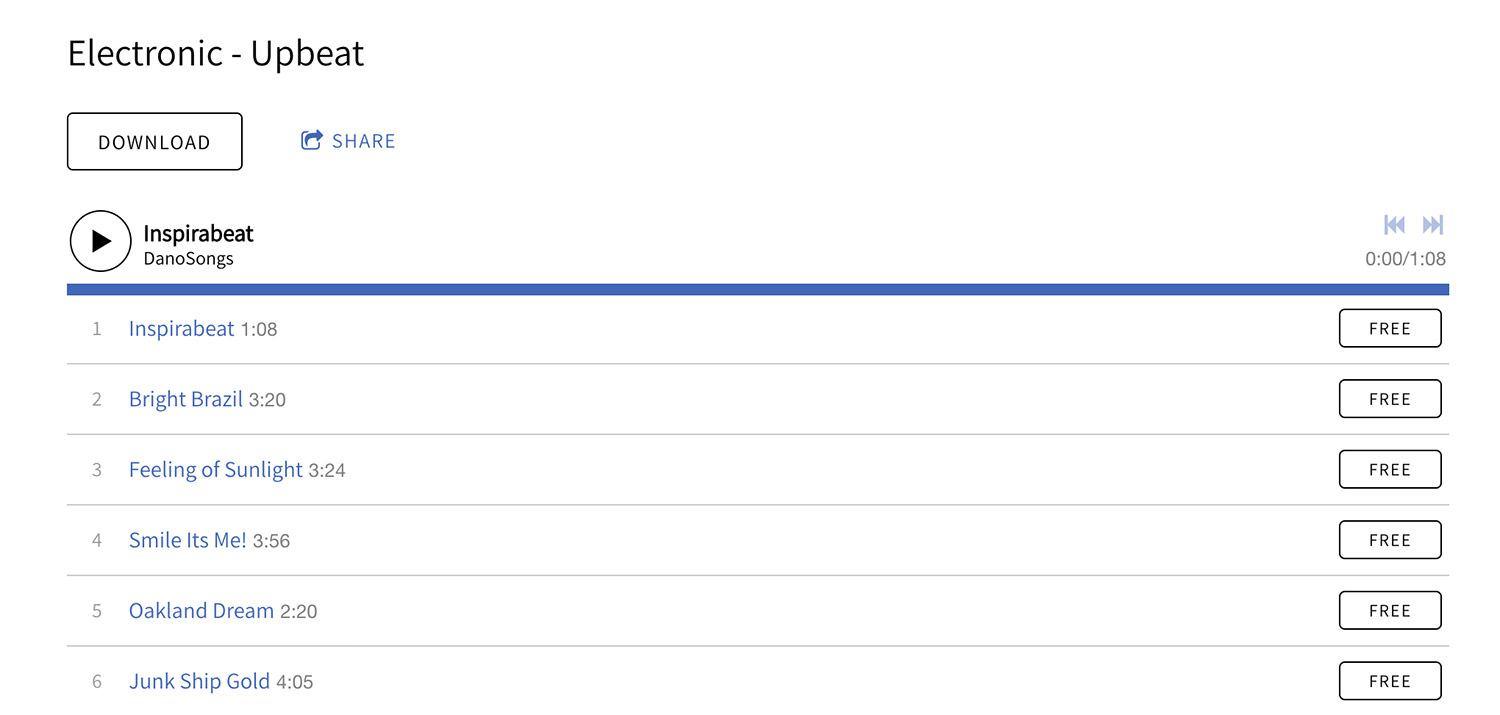Click FREE button for Inspirabeat
Viewport: 1500px width, 715px height.
coord(1390,328)
